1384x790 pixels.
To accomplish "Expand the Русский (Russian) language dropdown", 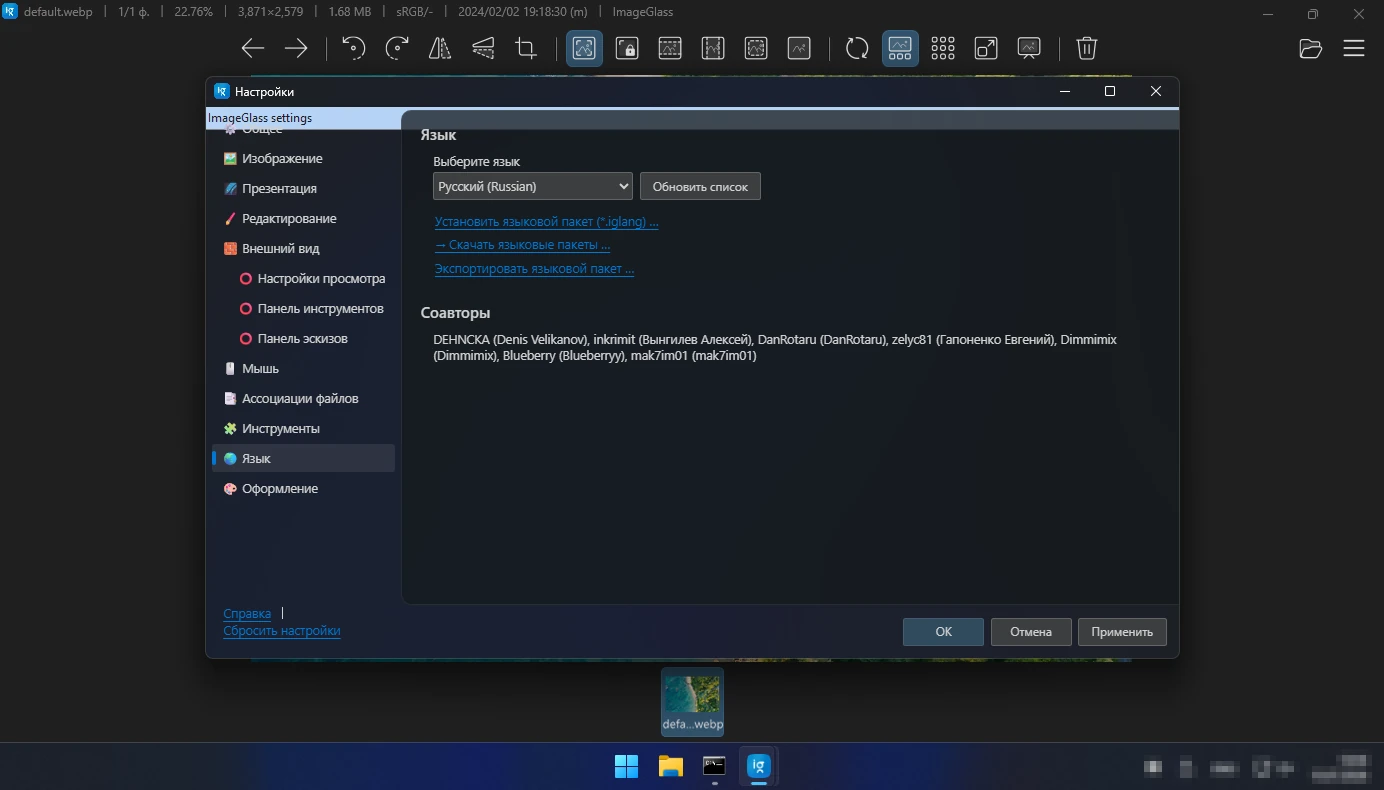I will (x=533, y=186).
